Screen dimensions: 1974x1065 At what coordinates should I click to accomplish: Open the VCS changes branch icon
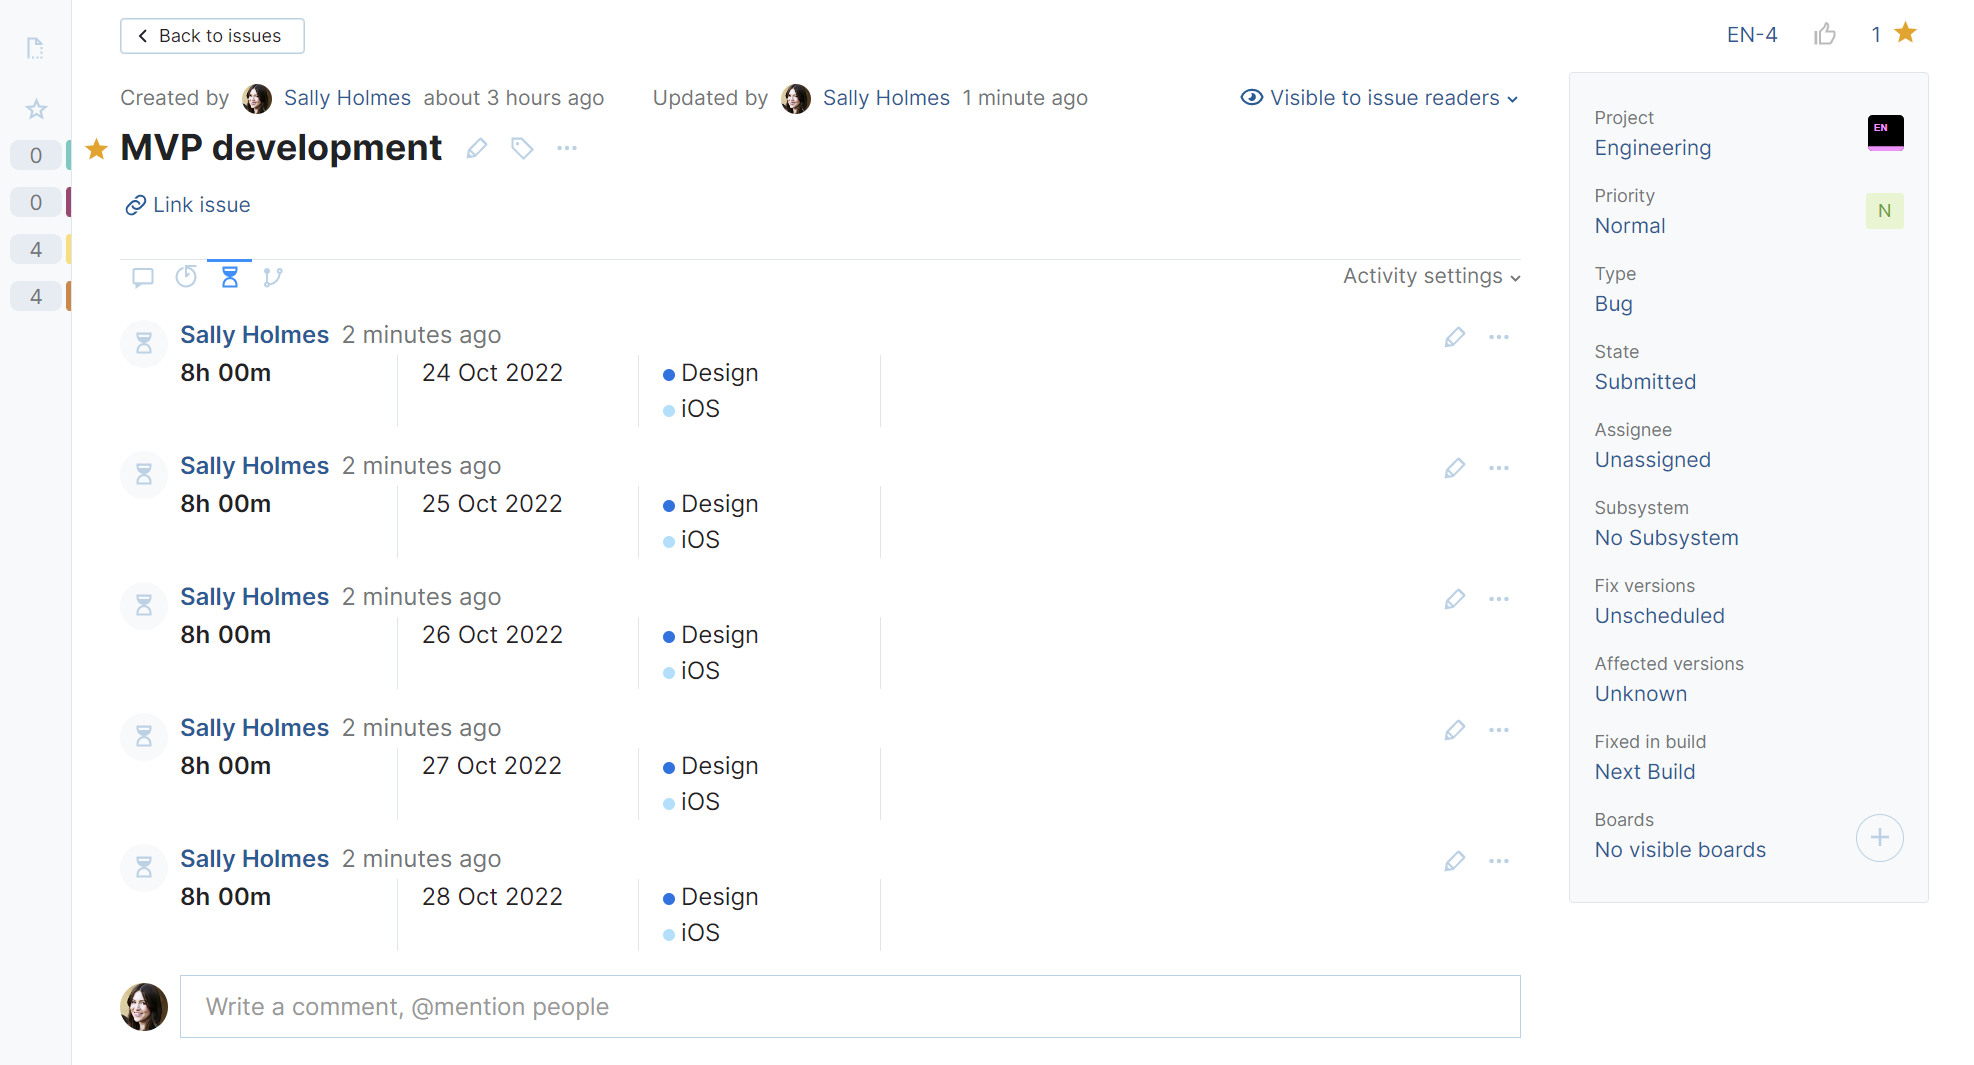[273, 277]
